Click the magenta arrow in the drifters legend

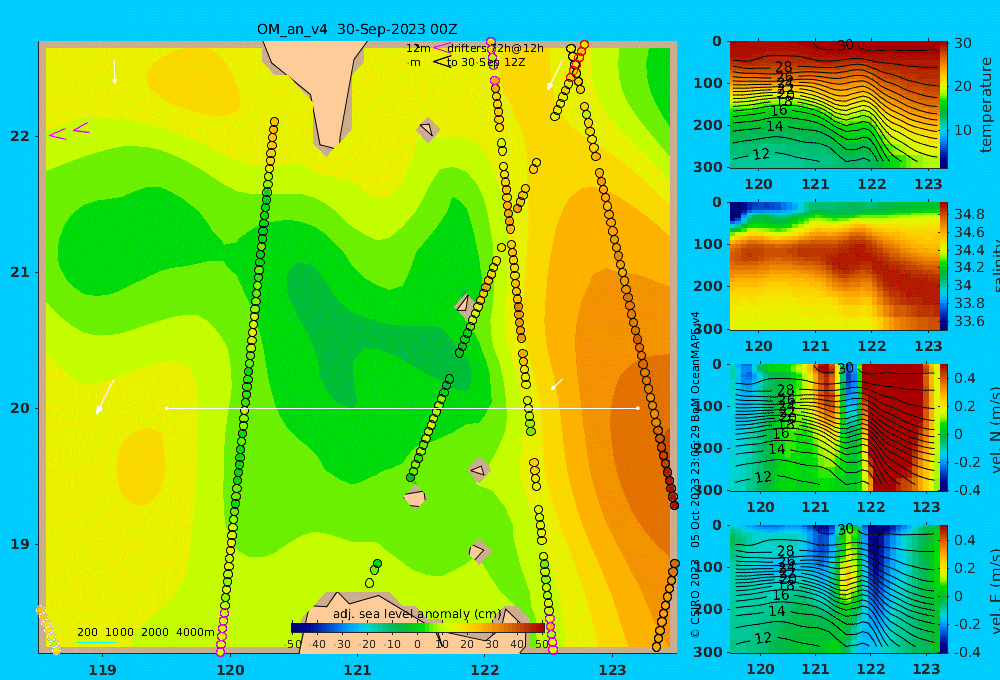[x=441, y=48]
